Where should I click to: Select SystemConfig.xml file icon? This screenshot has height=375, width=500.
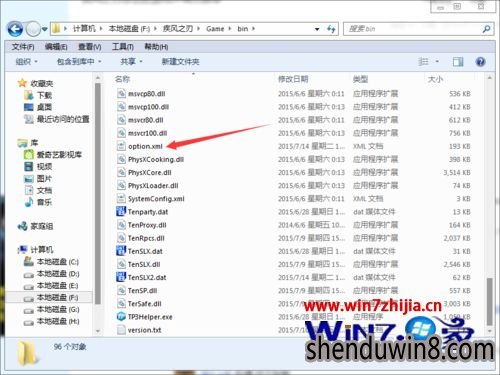(x=121, y=199)
